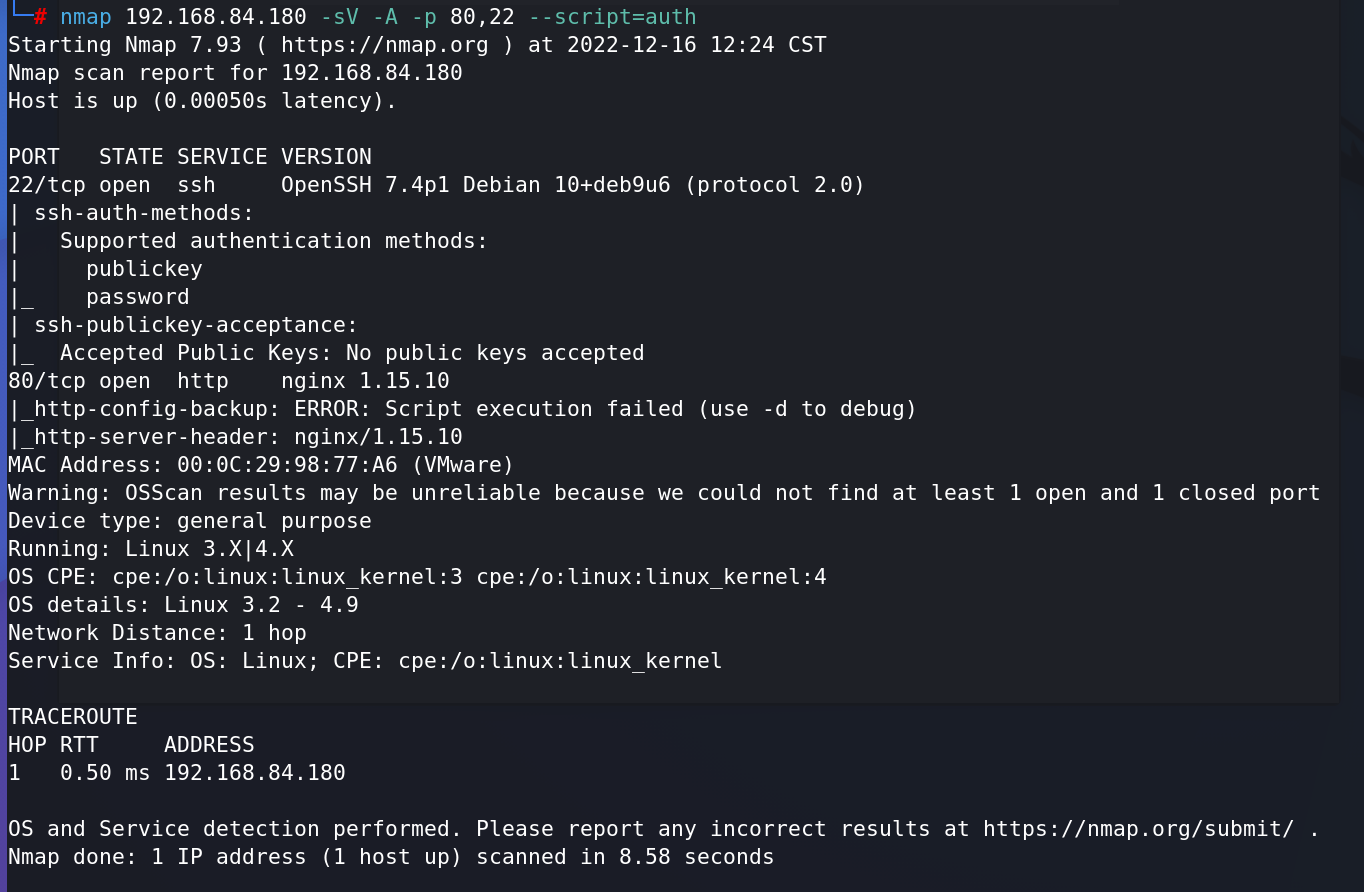This screenshot has width=1364, height=892.
Task: Click the PORT STATE SERVICE VERSION header row
Action: click(x=190, y=157)
